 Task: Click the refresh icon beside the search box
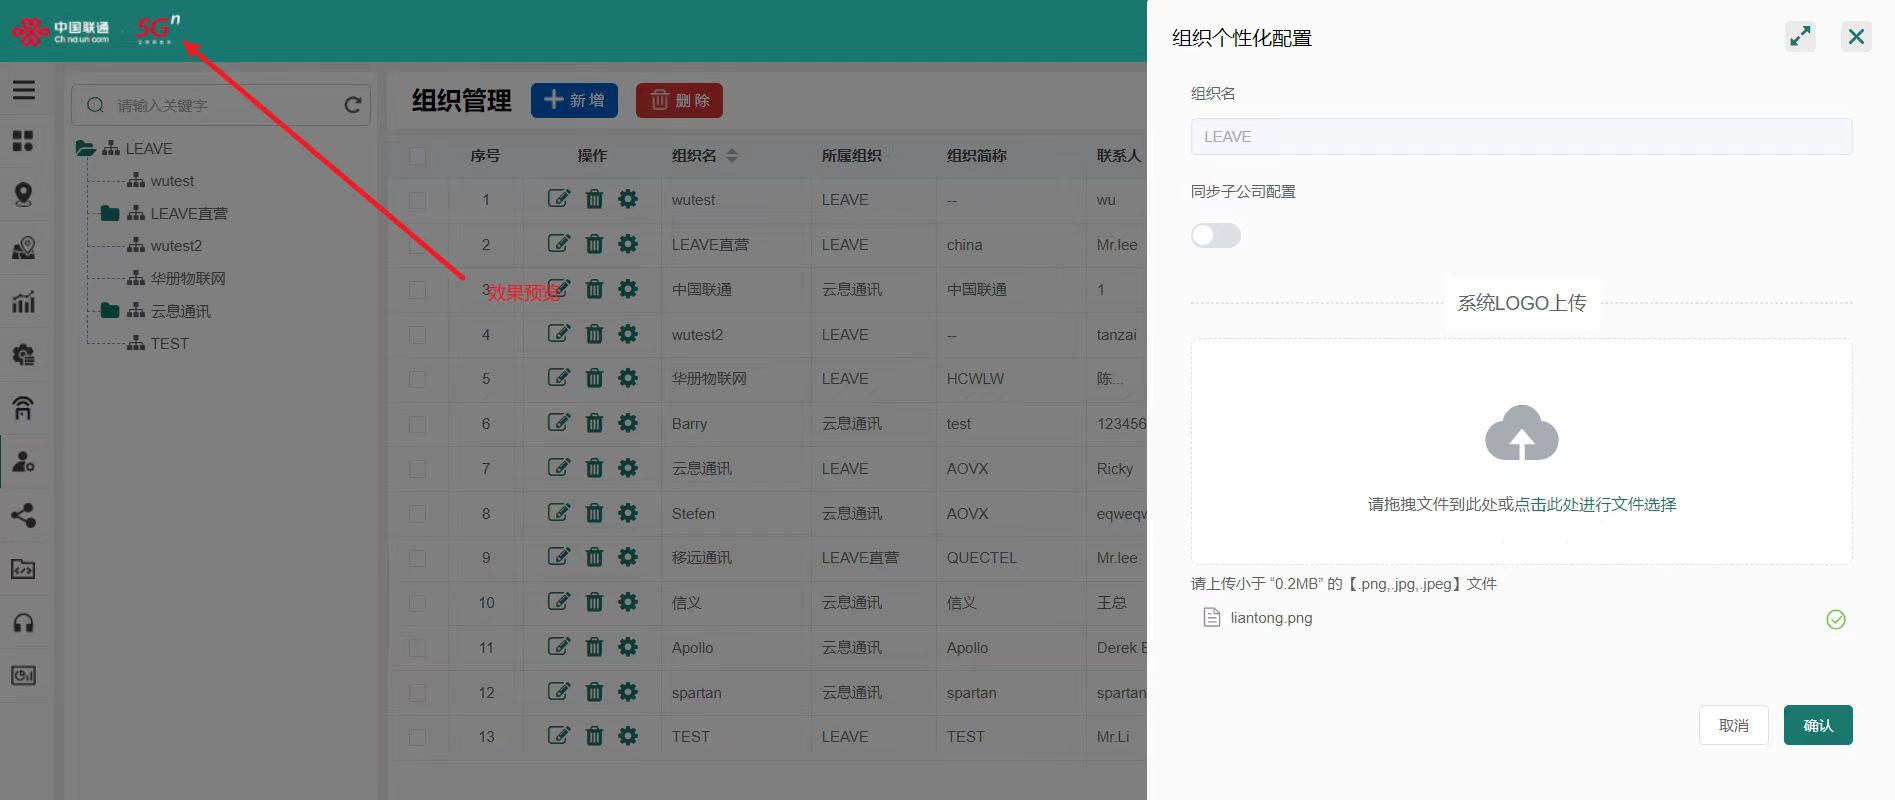click(x=353, y=105)
